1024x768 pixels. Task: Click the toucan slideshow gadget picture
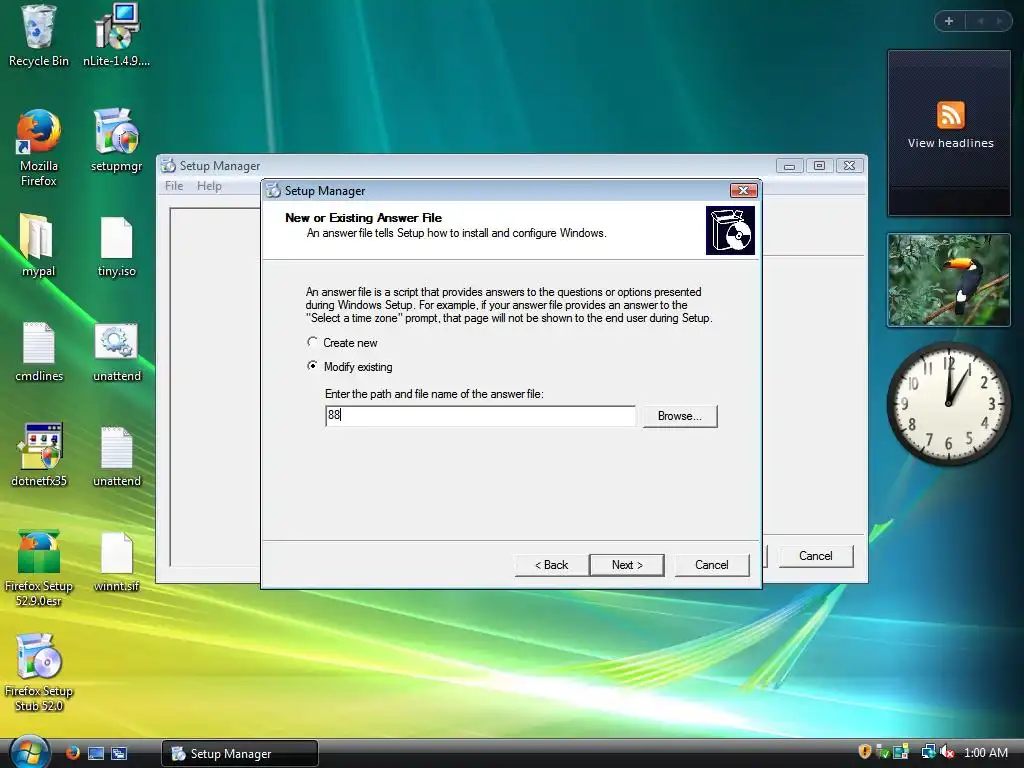(949, 280)
